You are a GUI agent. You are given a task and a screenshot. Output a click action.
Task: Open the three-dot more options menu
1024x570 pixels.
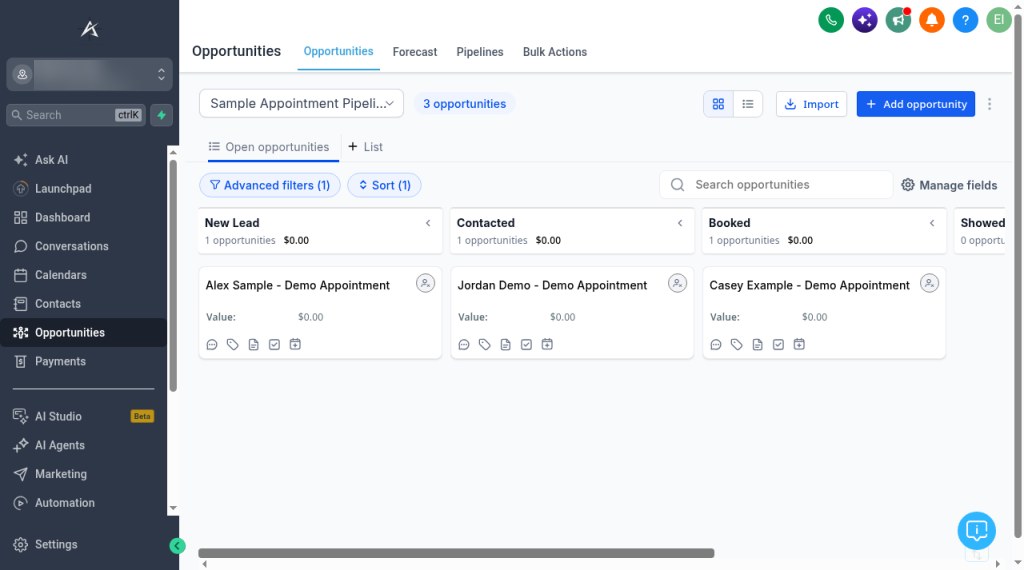[989, 104]
